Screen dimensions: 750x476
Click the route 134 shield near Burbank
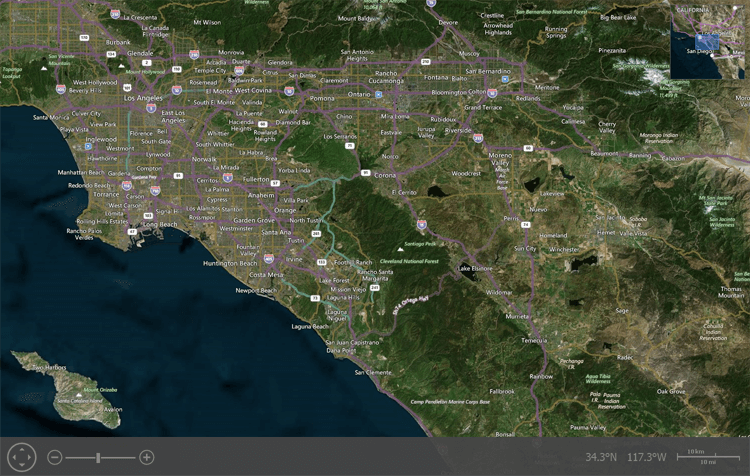111,55
